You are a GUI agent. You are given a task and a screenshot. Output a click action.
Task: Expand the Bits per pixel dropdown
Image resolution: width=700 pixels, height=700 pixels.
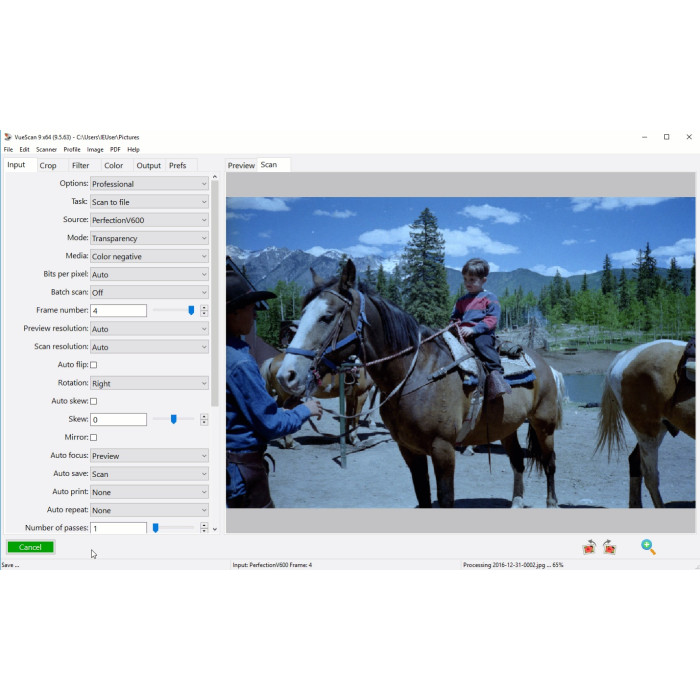click(x=149, y=274)
